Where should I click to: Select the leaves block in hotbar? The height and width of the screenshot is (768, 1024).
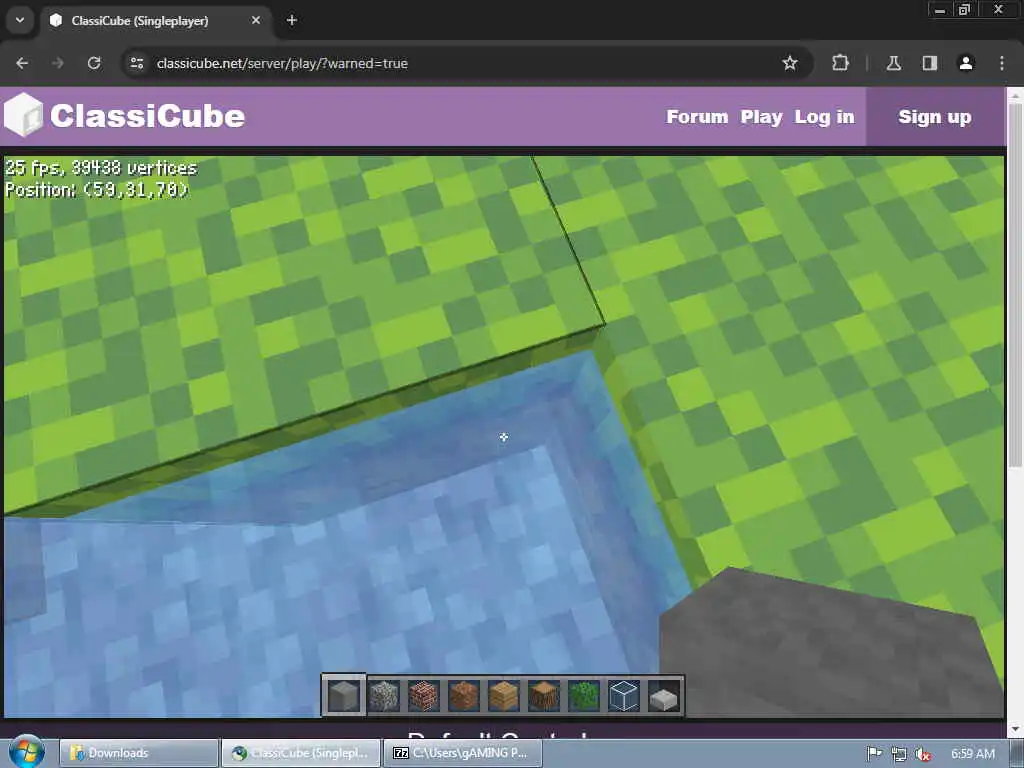point(583,696)
